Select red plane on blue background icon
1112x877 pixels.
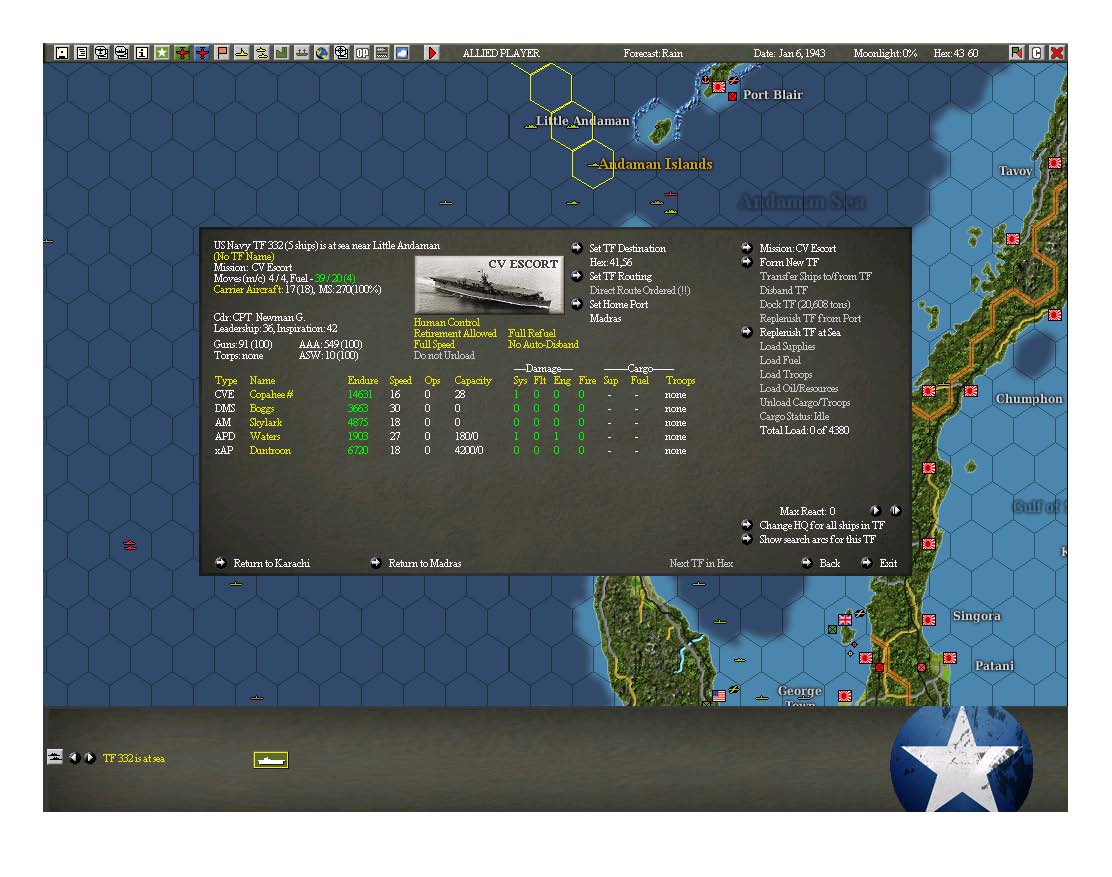[x=202, y=53]
